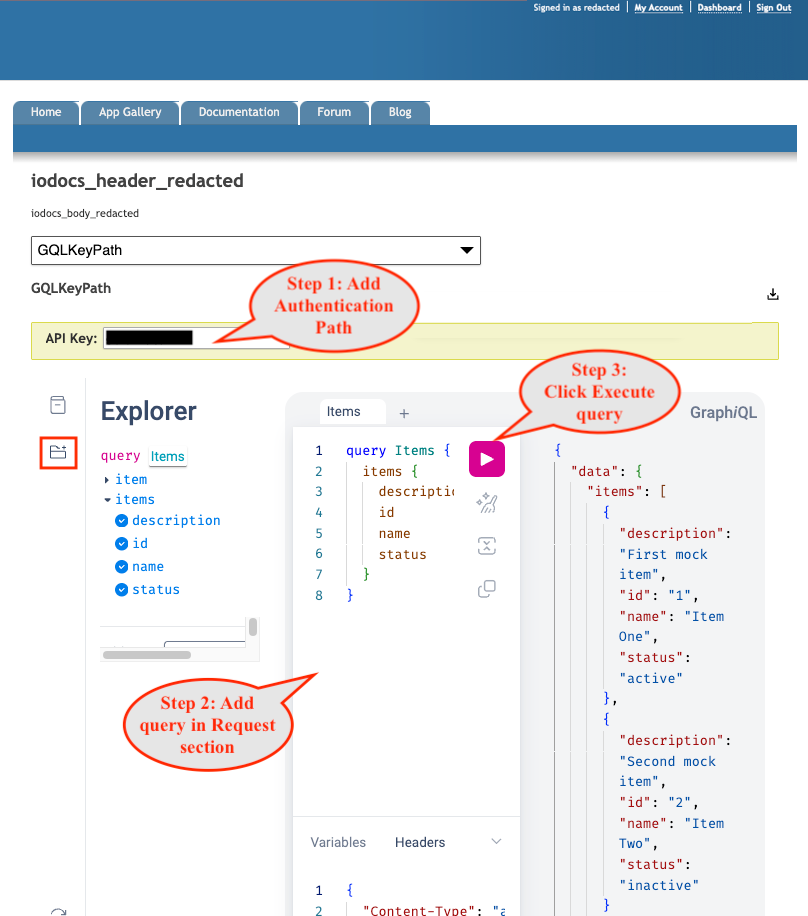Click the 'status' field in query editor

pos(403,555)
